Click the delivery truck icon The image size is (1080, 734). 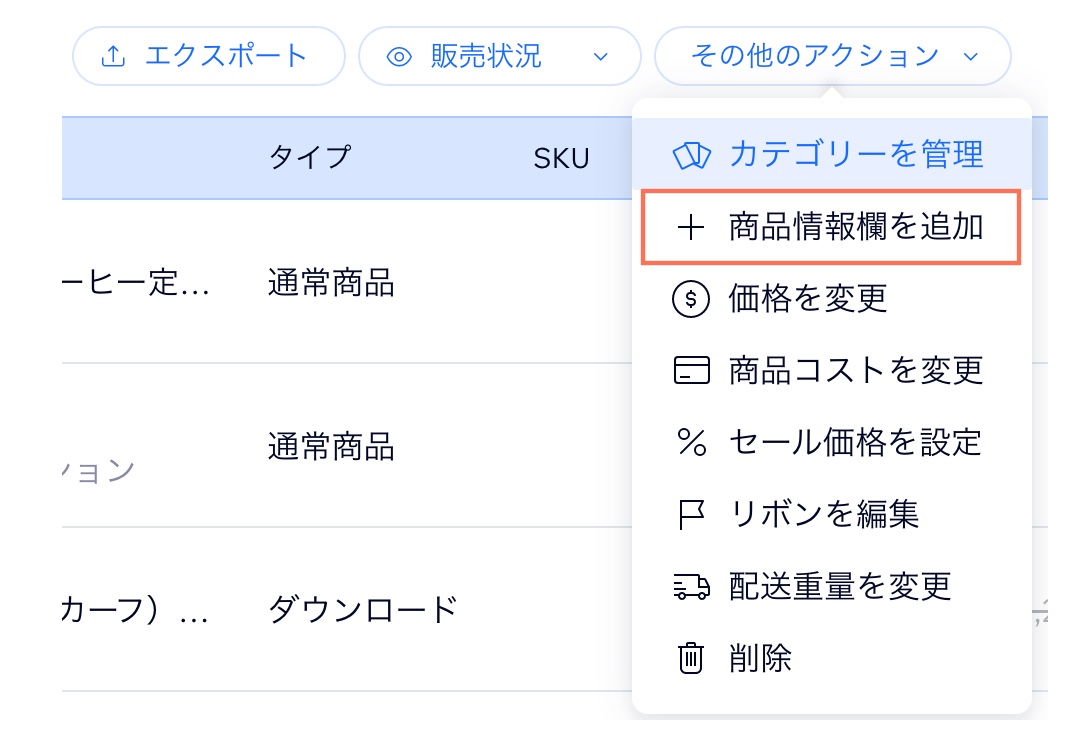691,586
